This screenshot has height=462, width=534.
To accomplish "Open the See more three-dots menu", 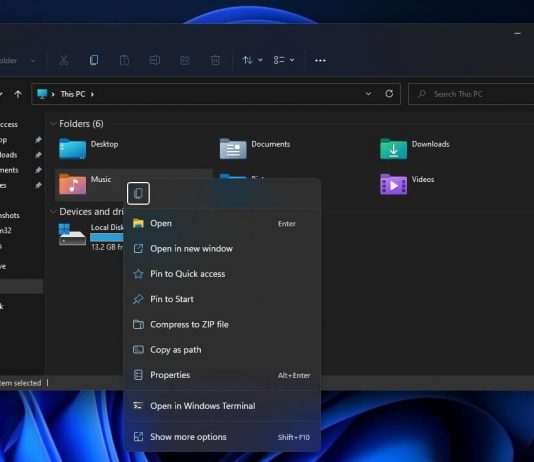I will pos(320,60).
